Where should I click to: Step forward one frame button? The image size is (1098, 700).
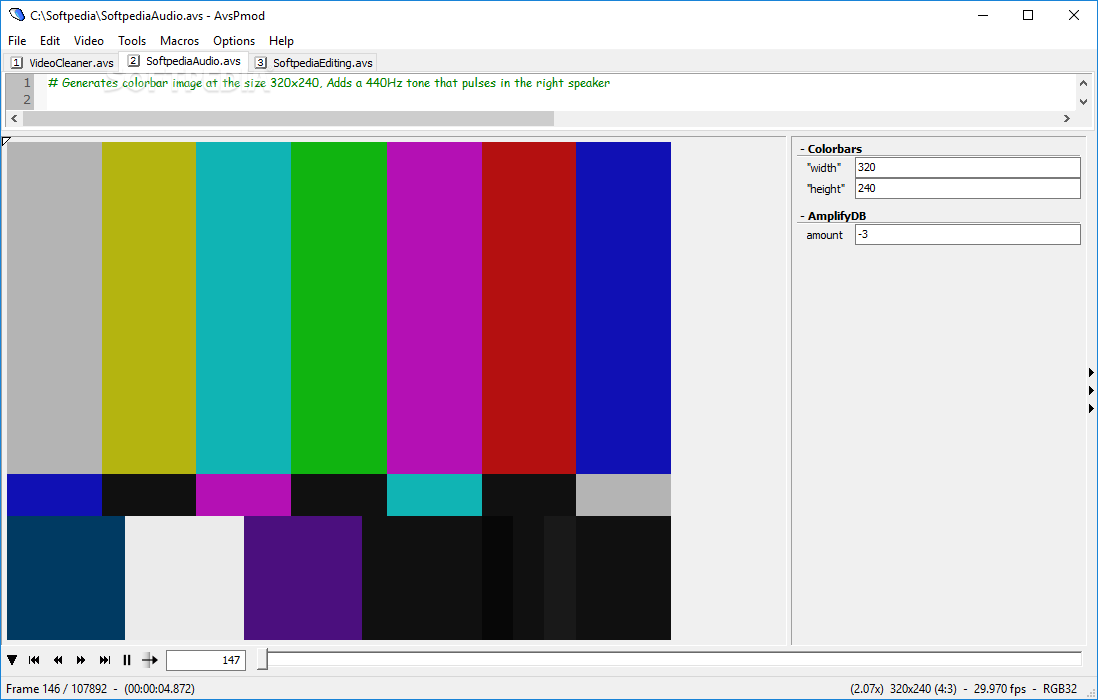(x=81, y=659)
